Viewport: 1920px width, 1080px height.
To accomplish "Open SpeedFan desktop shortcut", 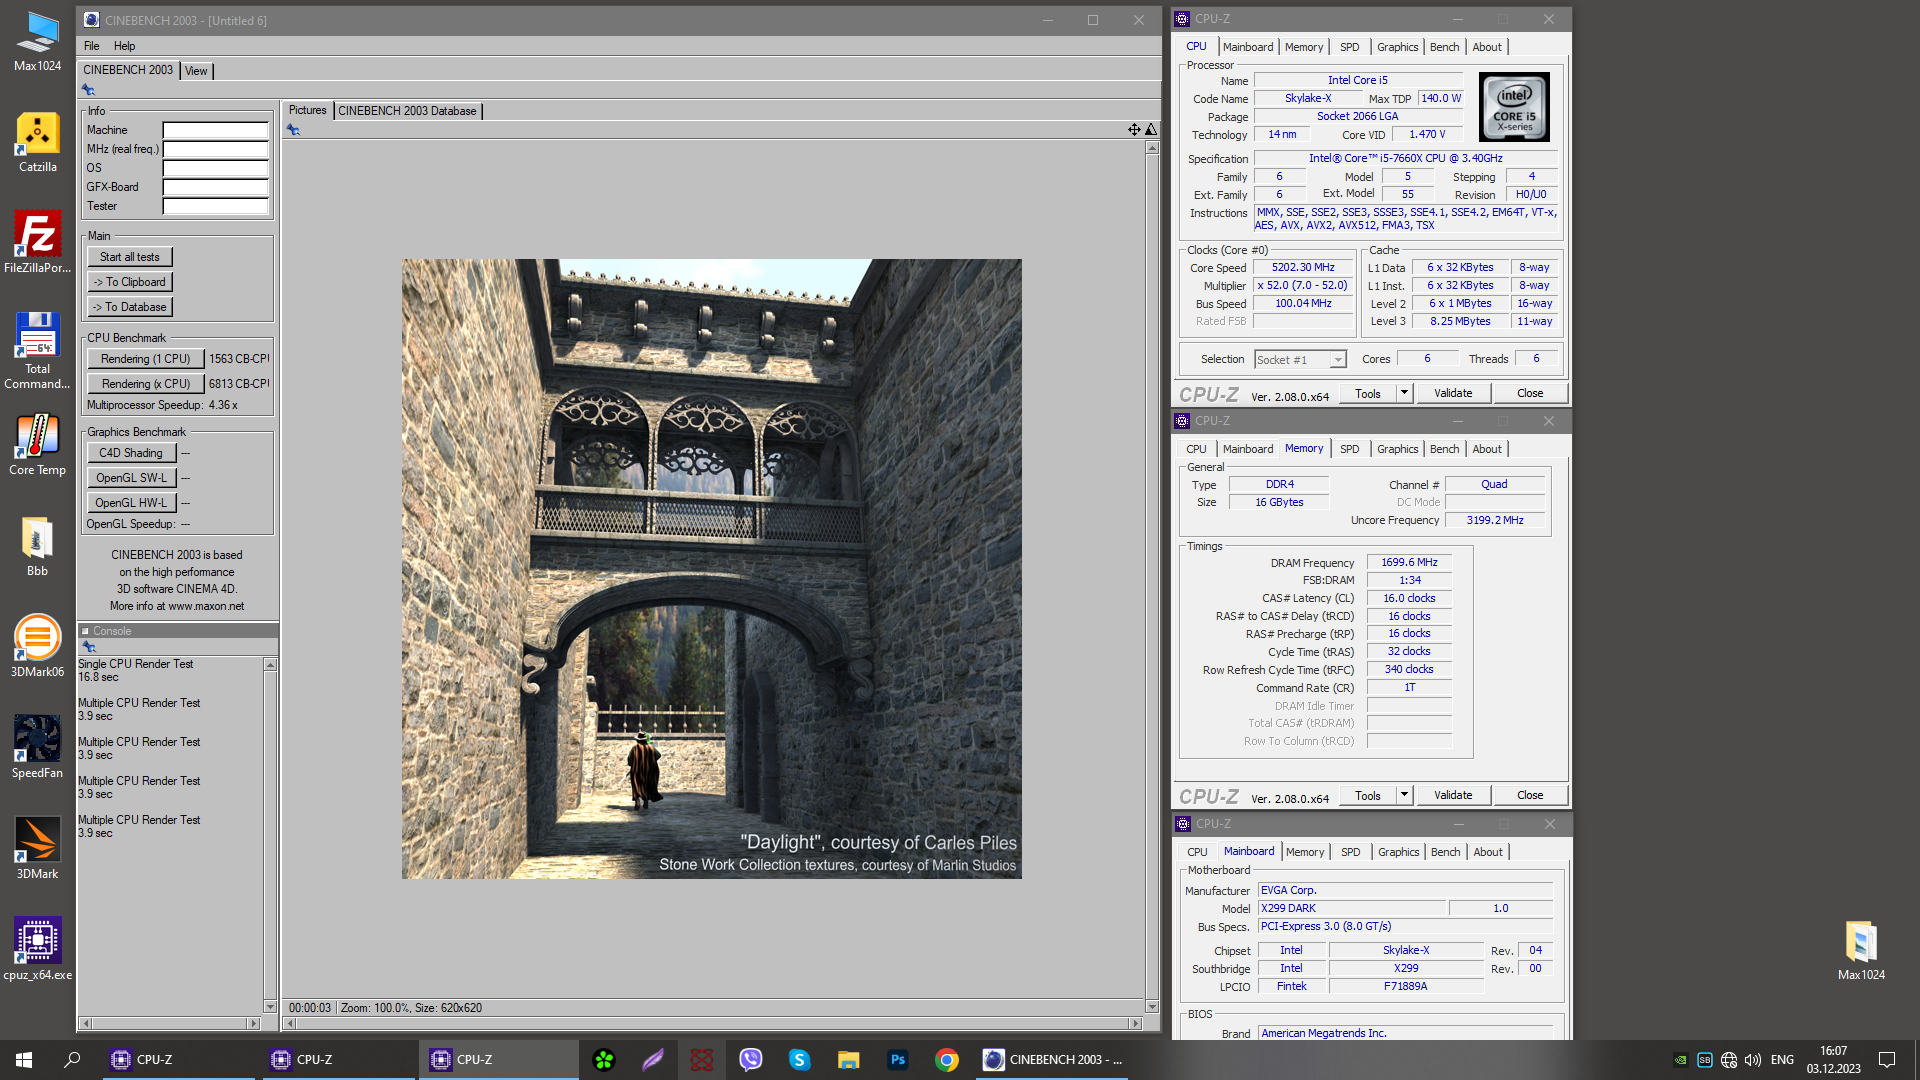I will coord(37,748).
